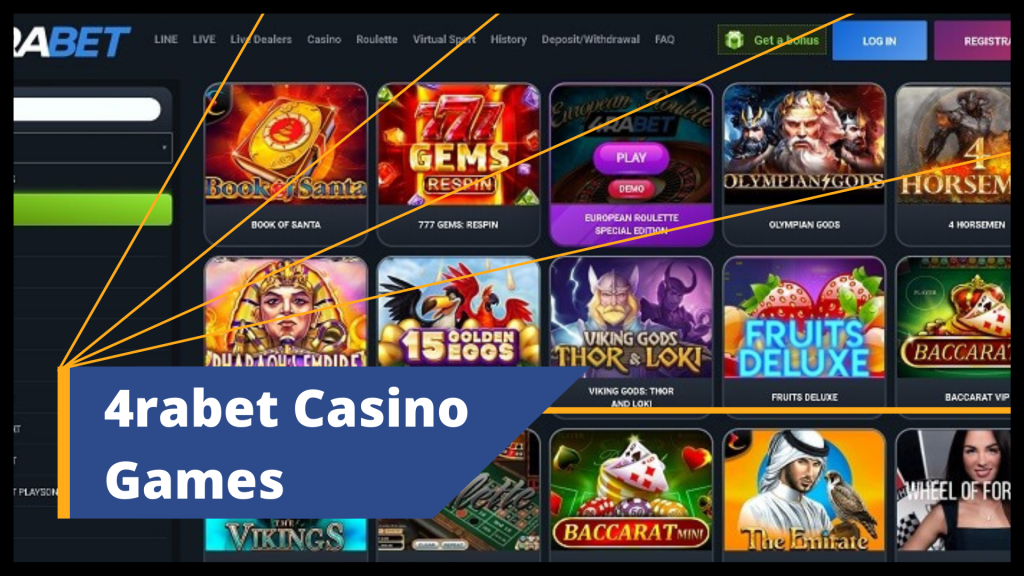Expand the sidebar provider dropdown
Image resolution: width=1024 pixels, height=576 pixels.
[93, 148]
